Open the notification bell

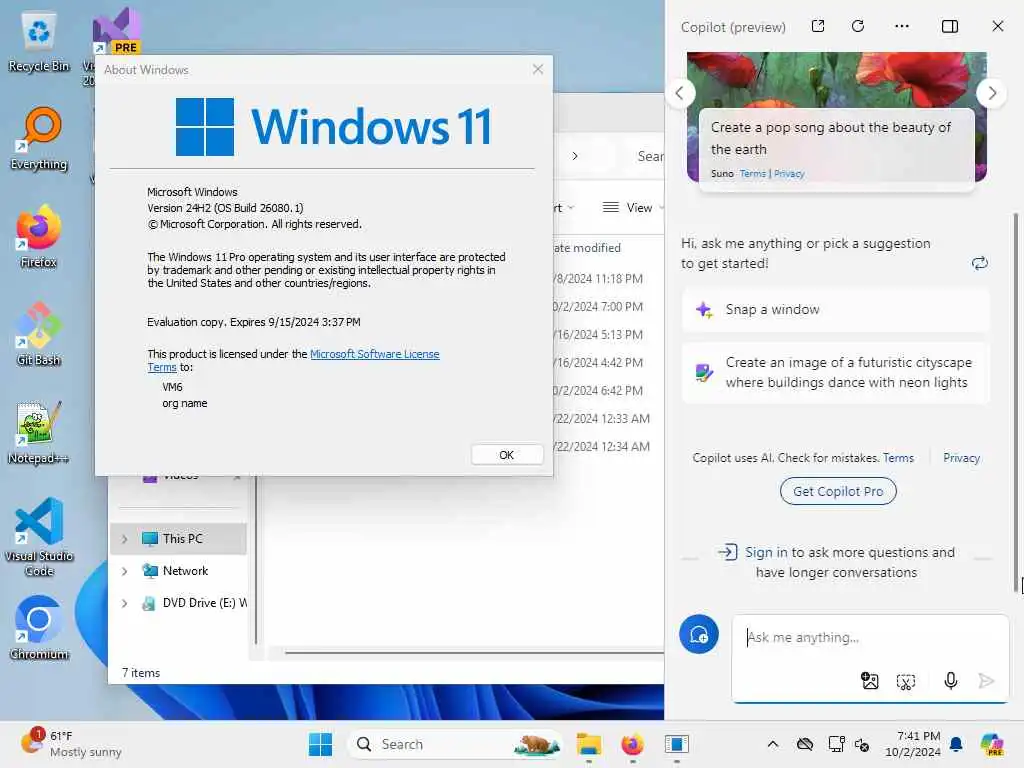tap(956, 744)
